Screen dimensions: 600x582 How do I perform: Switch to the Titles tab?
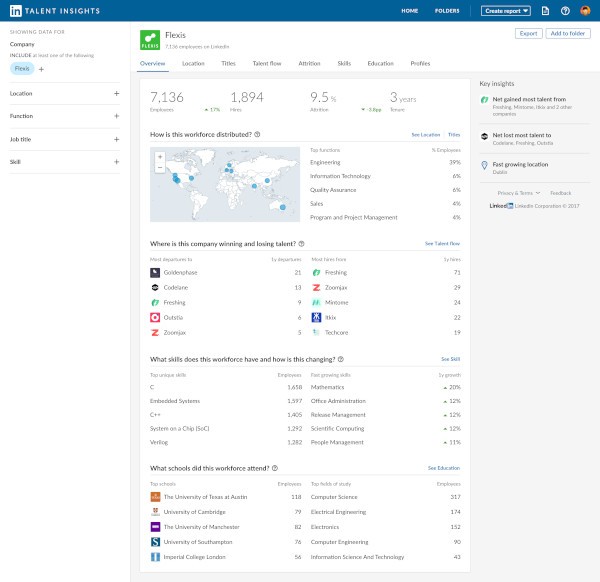click(x=228, y=64)
